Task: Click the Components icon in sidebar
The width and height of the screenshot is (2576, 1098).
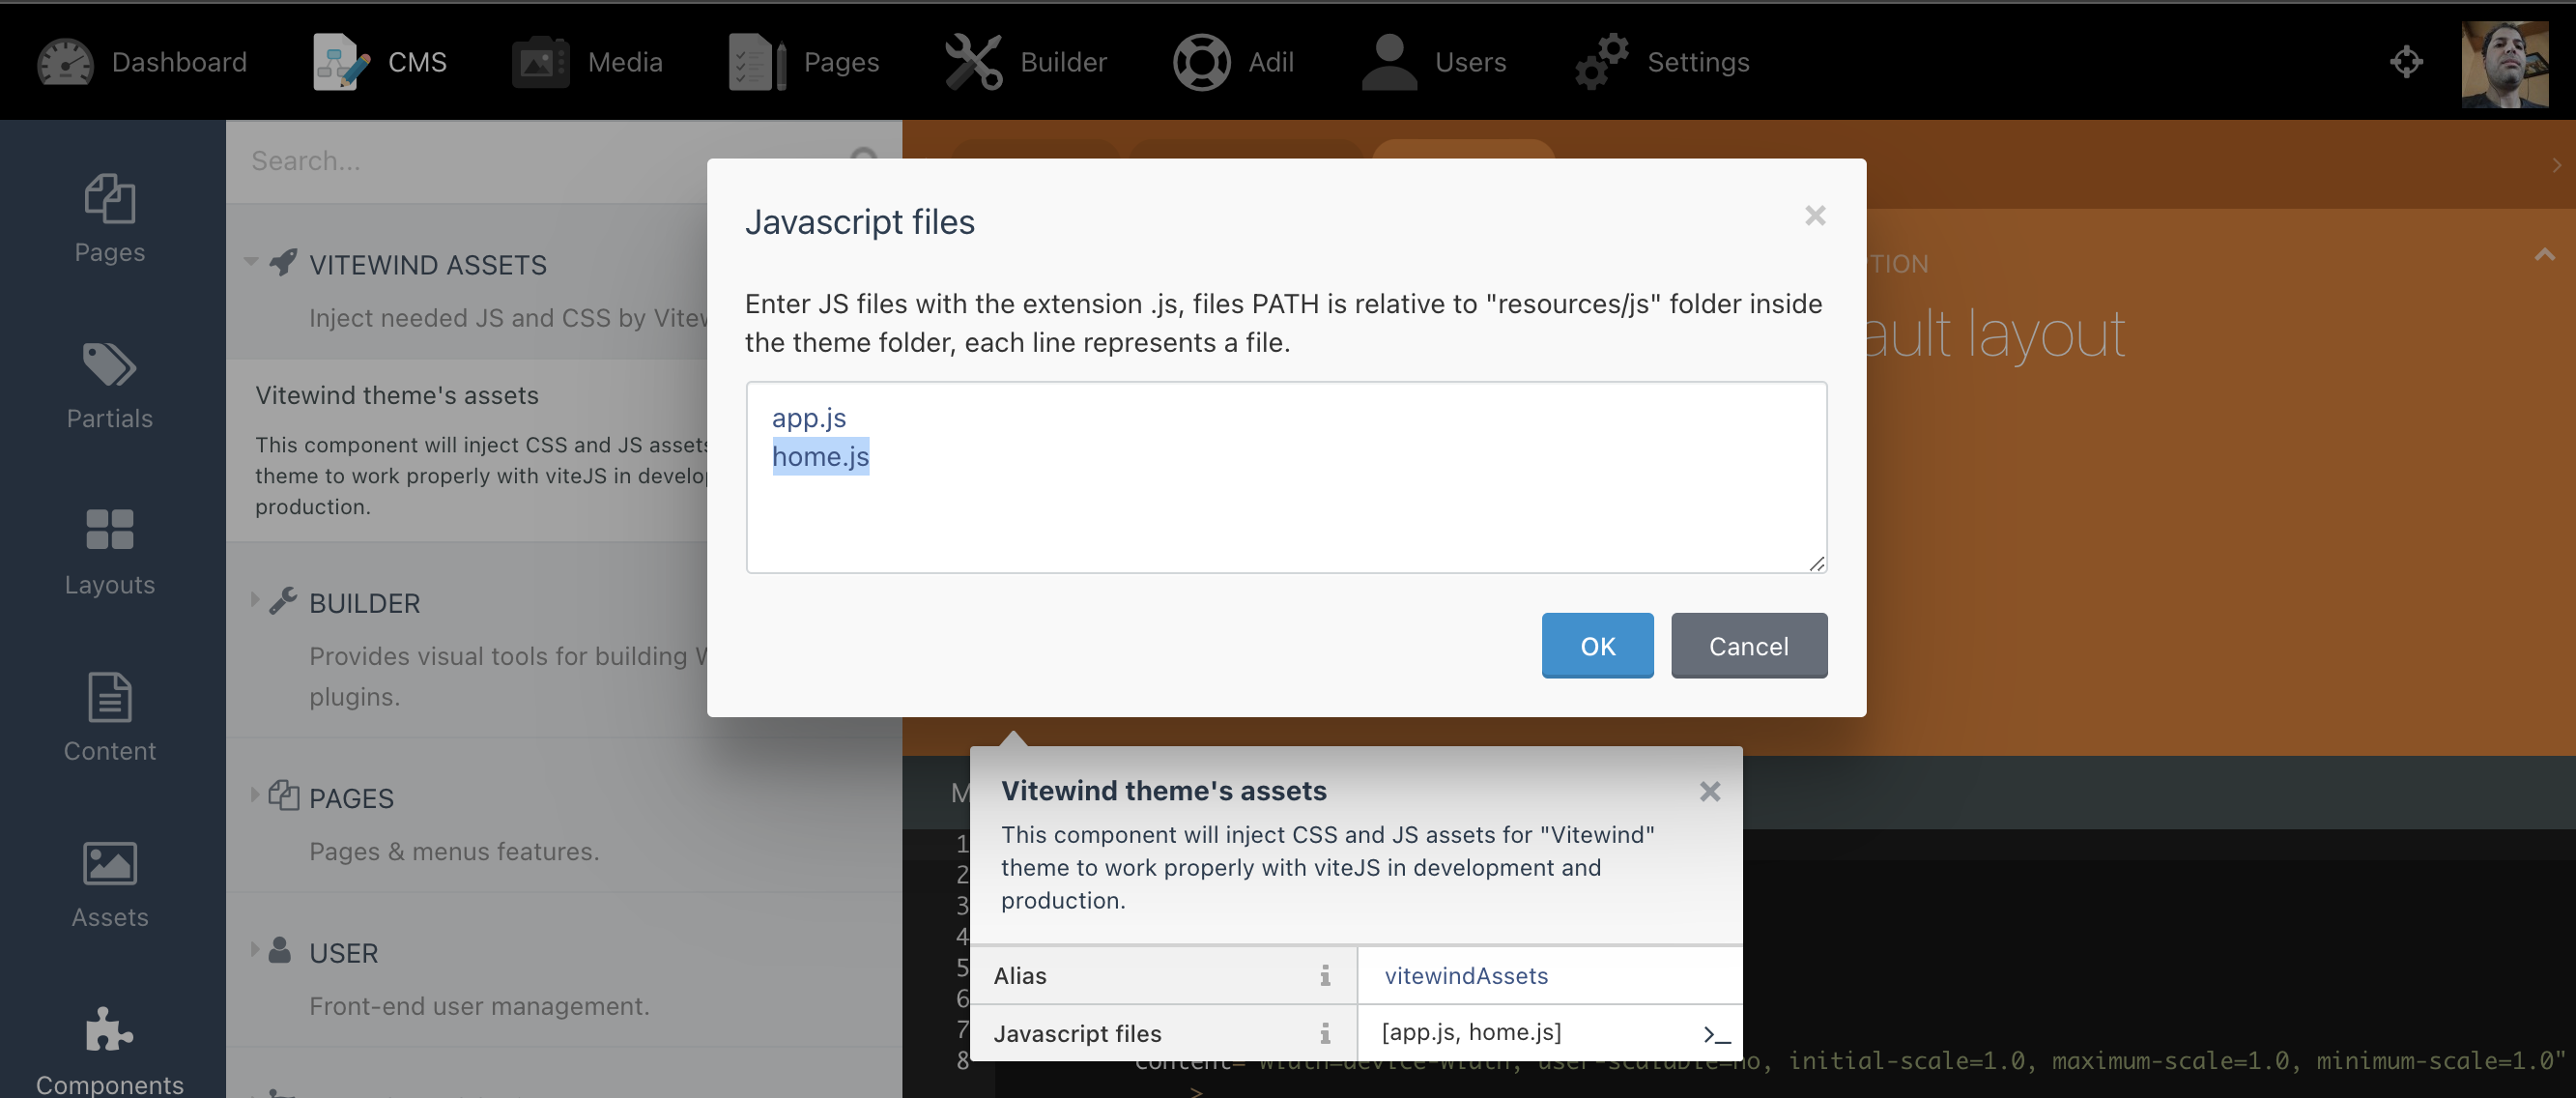Action: (107, 1034)
